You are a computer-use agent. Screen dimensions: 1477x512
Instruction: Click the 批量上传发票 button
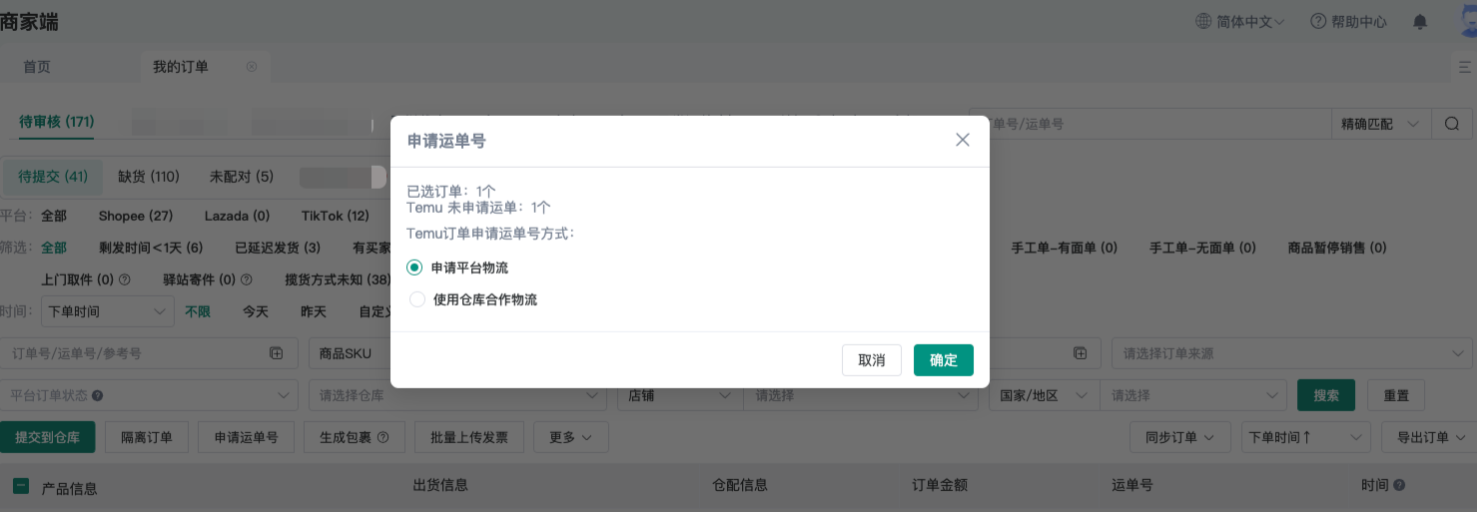coord(469,437)
